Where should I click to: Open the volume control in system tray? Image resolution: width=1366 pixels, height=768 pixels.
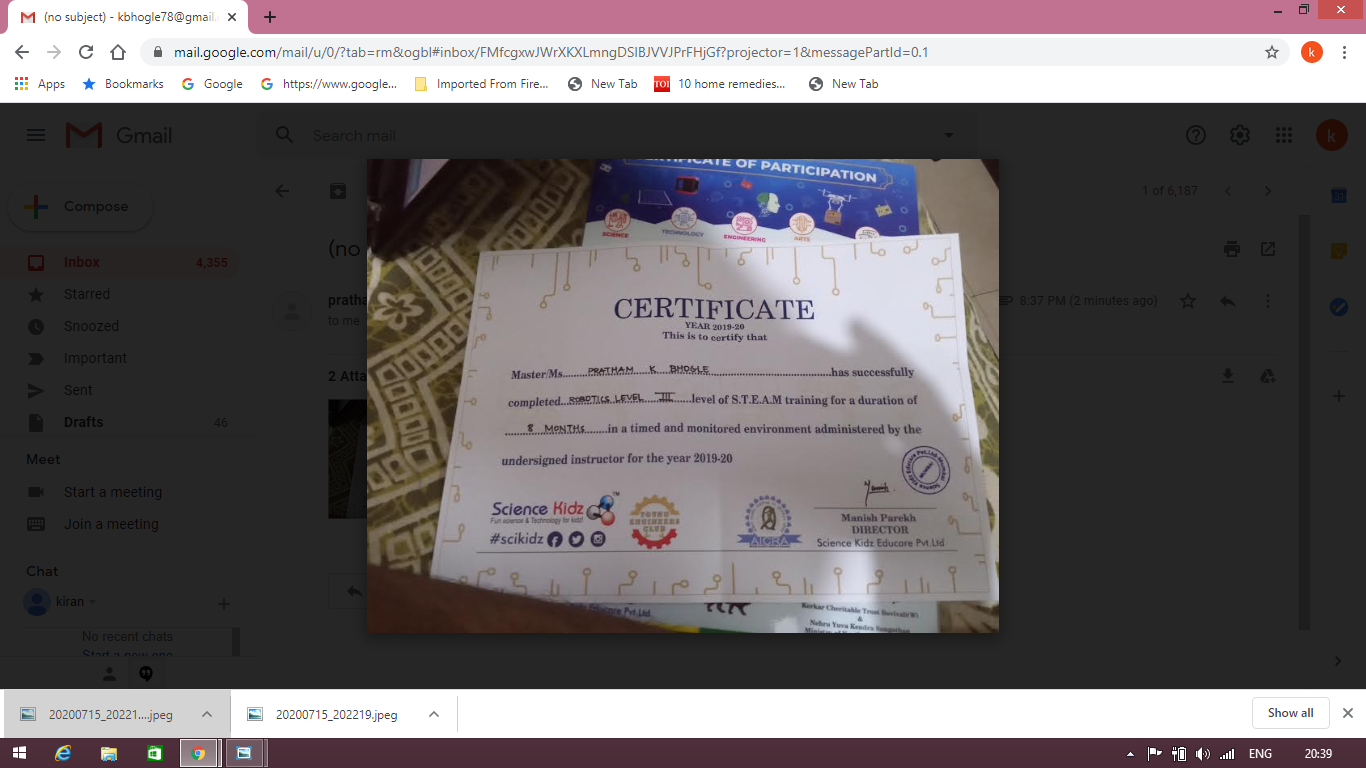pyautogui.click(x=1202, y=754)
